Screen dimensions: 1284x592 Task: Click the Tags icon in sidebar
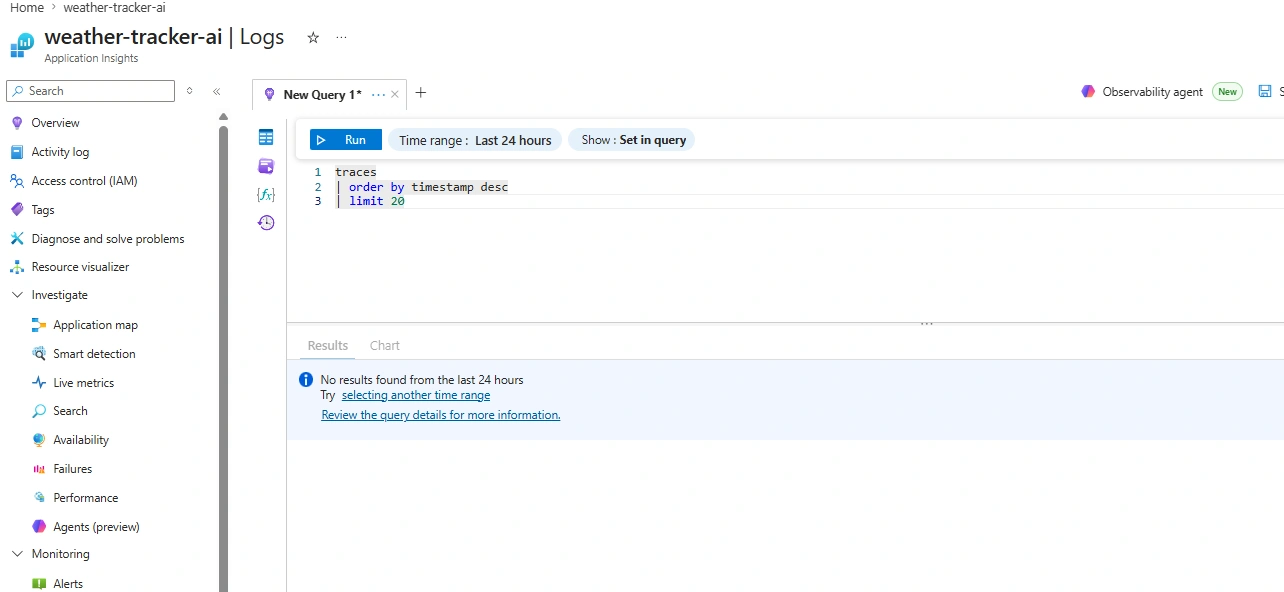(x=16, y=210)
